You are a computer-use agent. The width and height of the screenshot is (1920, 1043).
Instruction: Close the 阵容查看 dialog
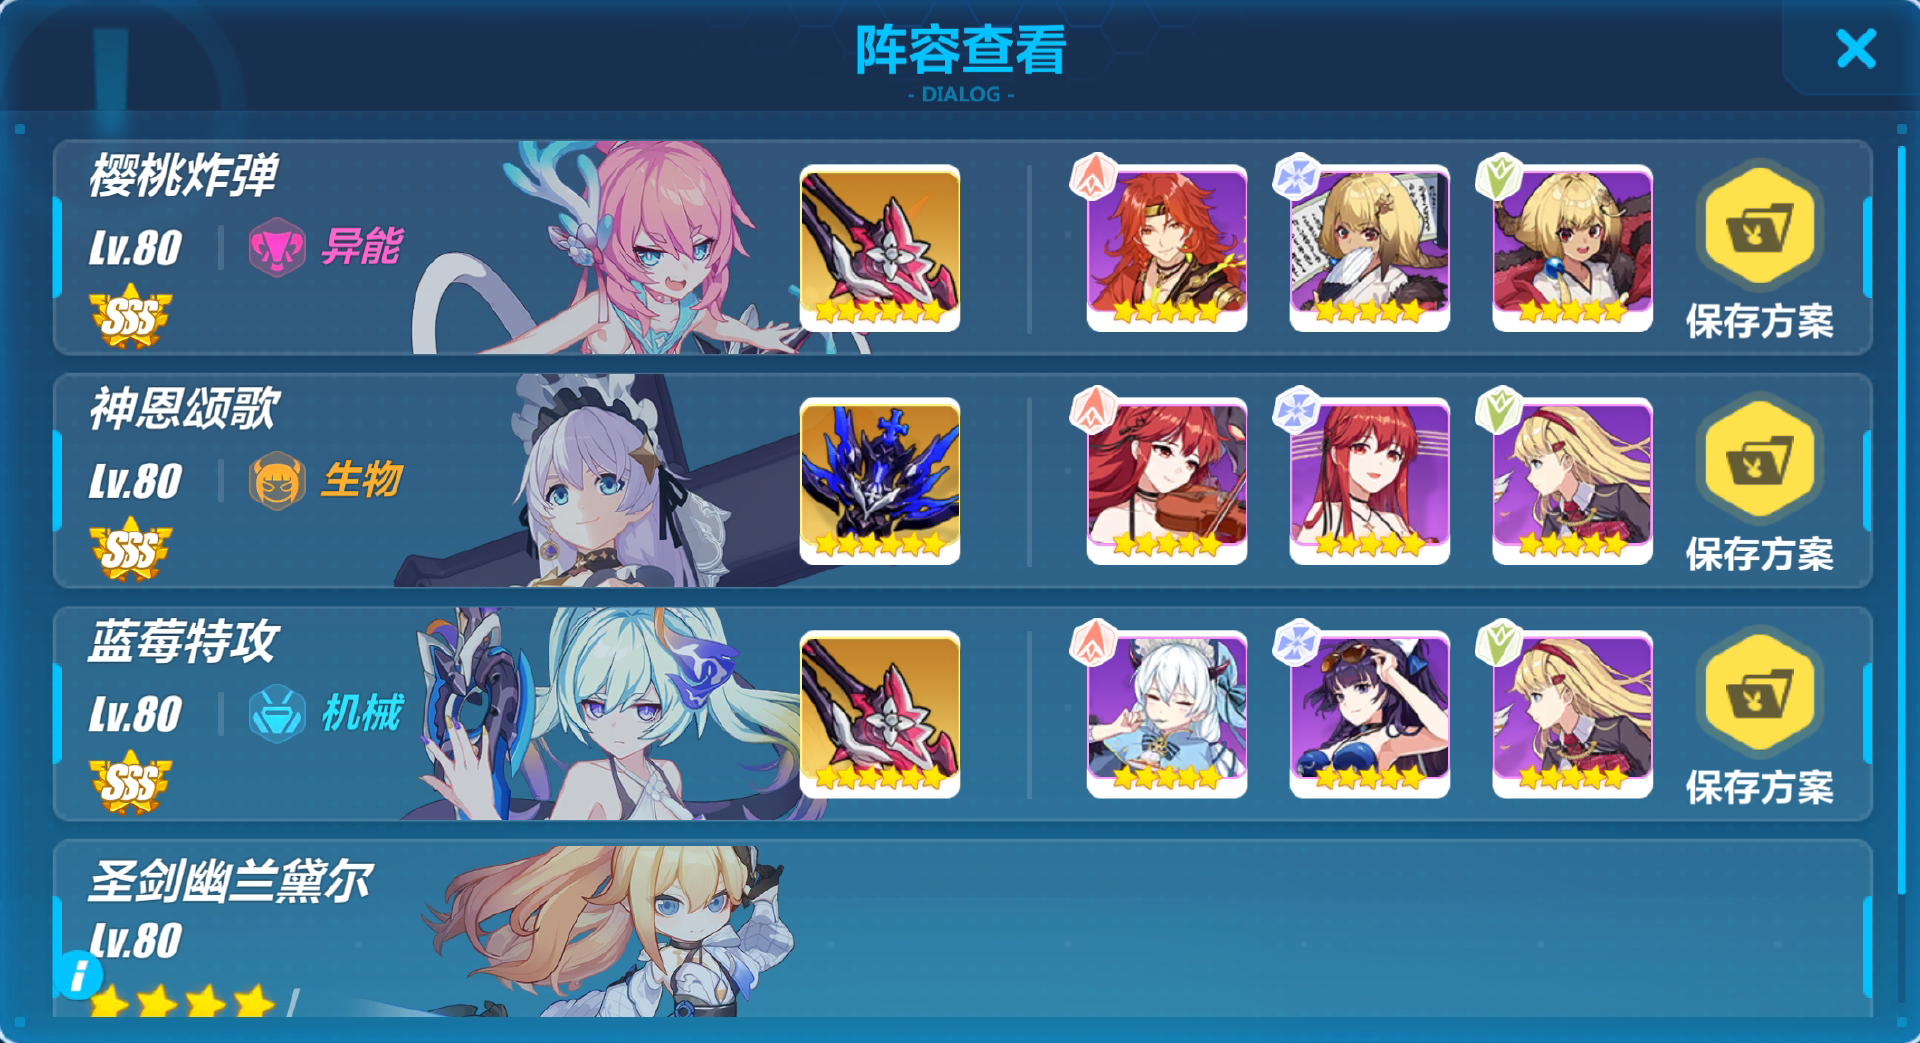(1856, 48)
